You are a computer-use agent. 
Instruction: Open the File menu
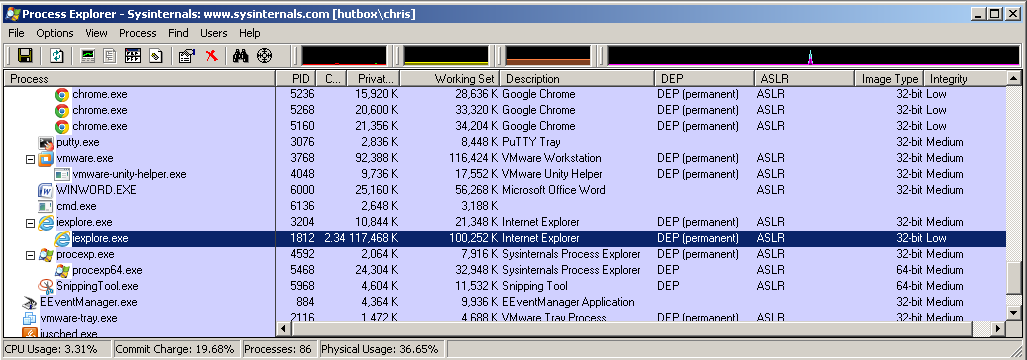(16, 33)
